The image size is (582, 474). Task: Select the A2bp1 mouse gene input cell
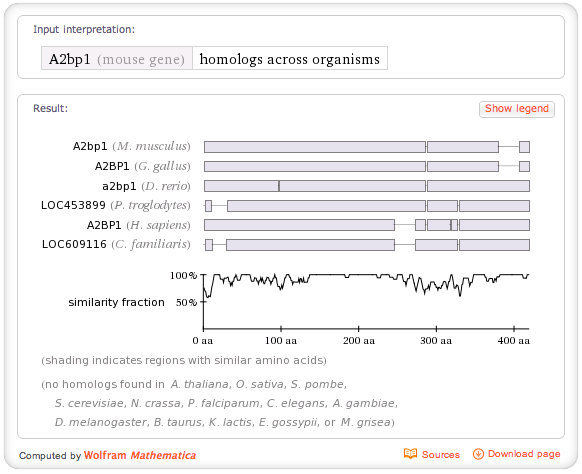pyautogui.click(x=117, y=59)
